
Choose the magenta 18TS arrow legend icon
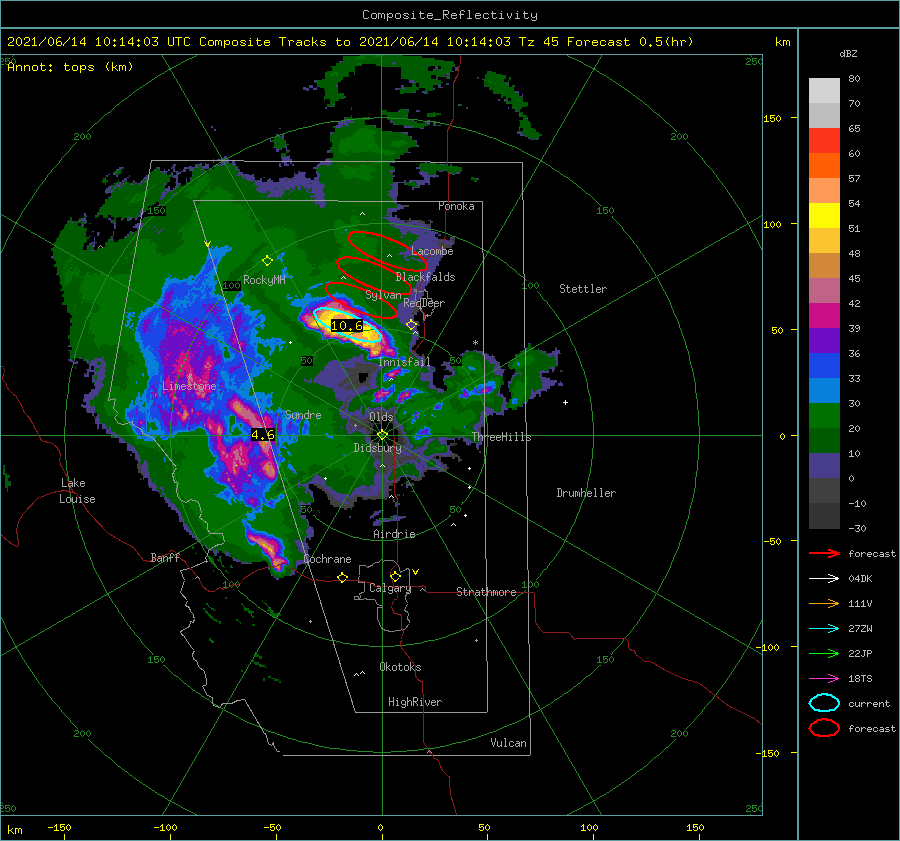pos(824,679)
